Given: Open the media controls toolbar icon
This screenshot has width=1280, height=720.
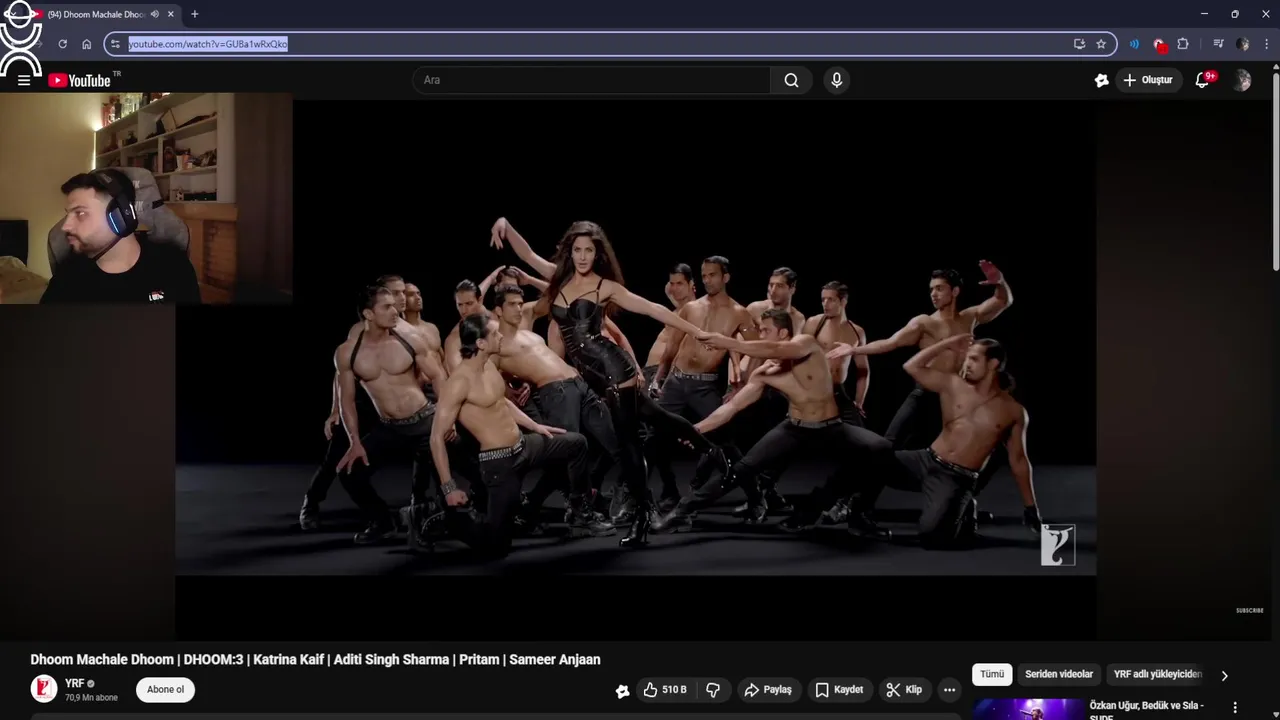Looking at the screenshot, I should coord(1218,44).
